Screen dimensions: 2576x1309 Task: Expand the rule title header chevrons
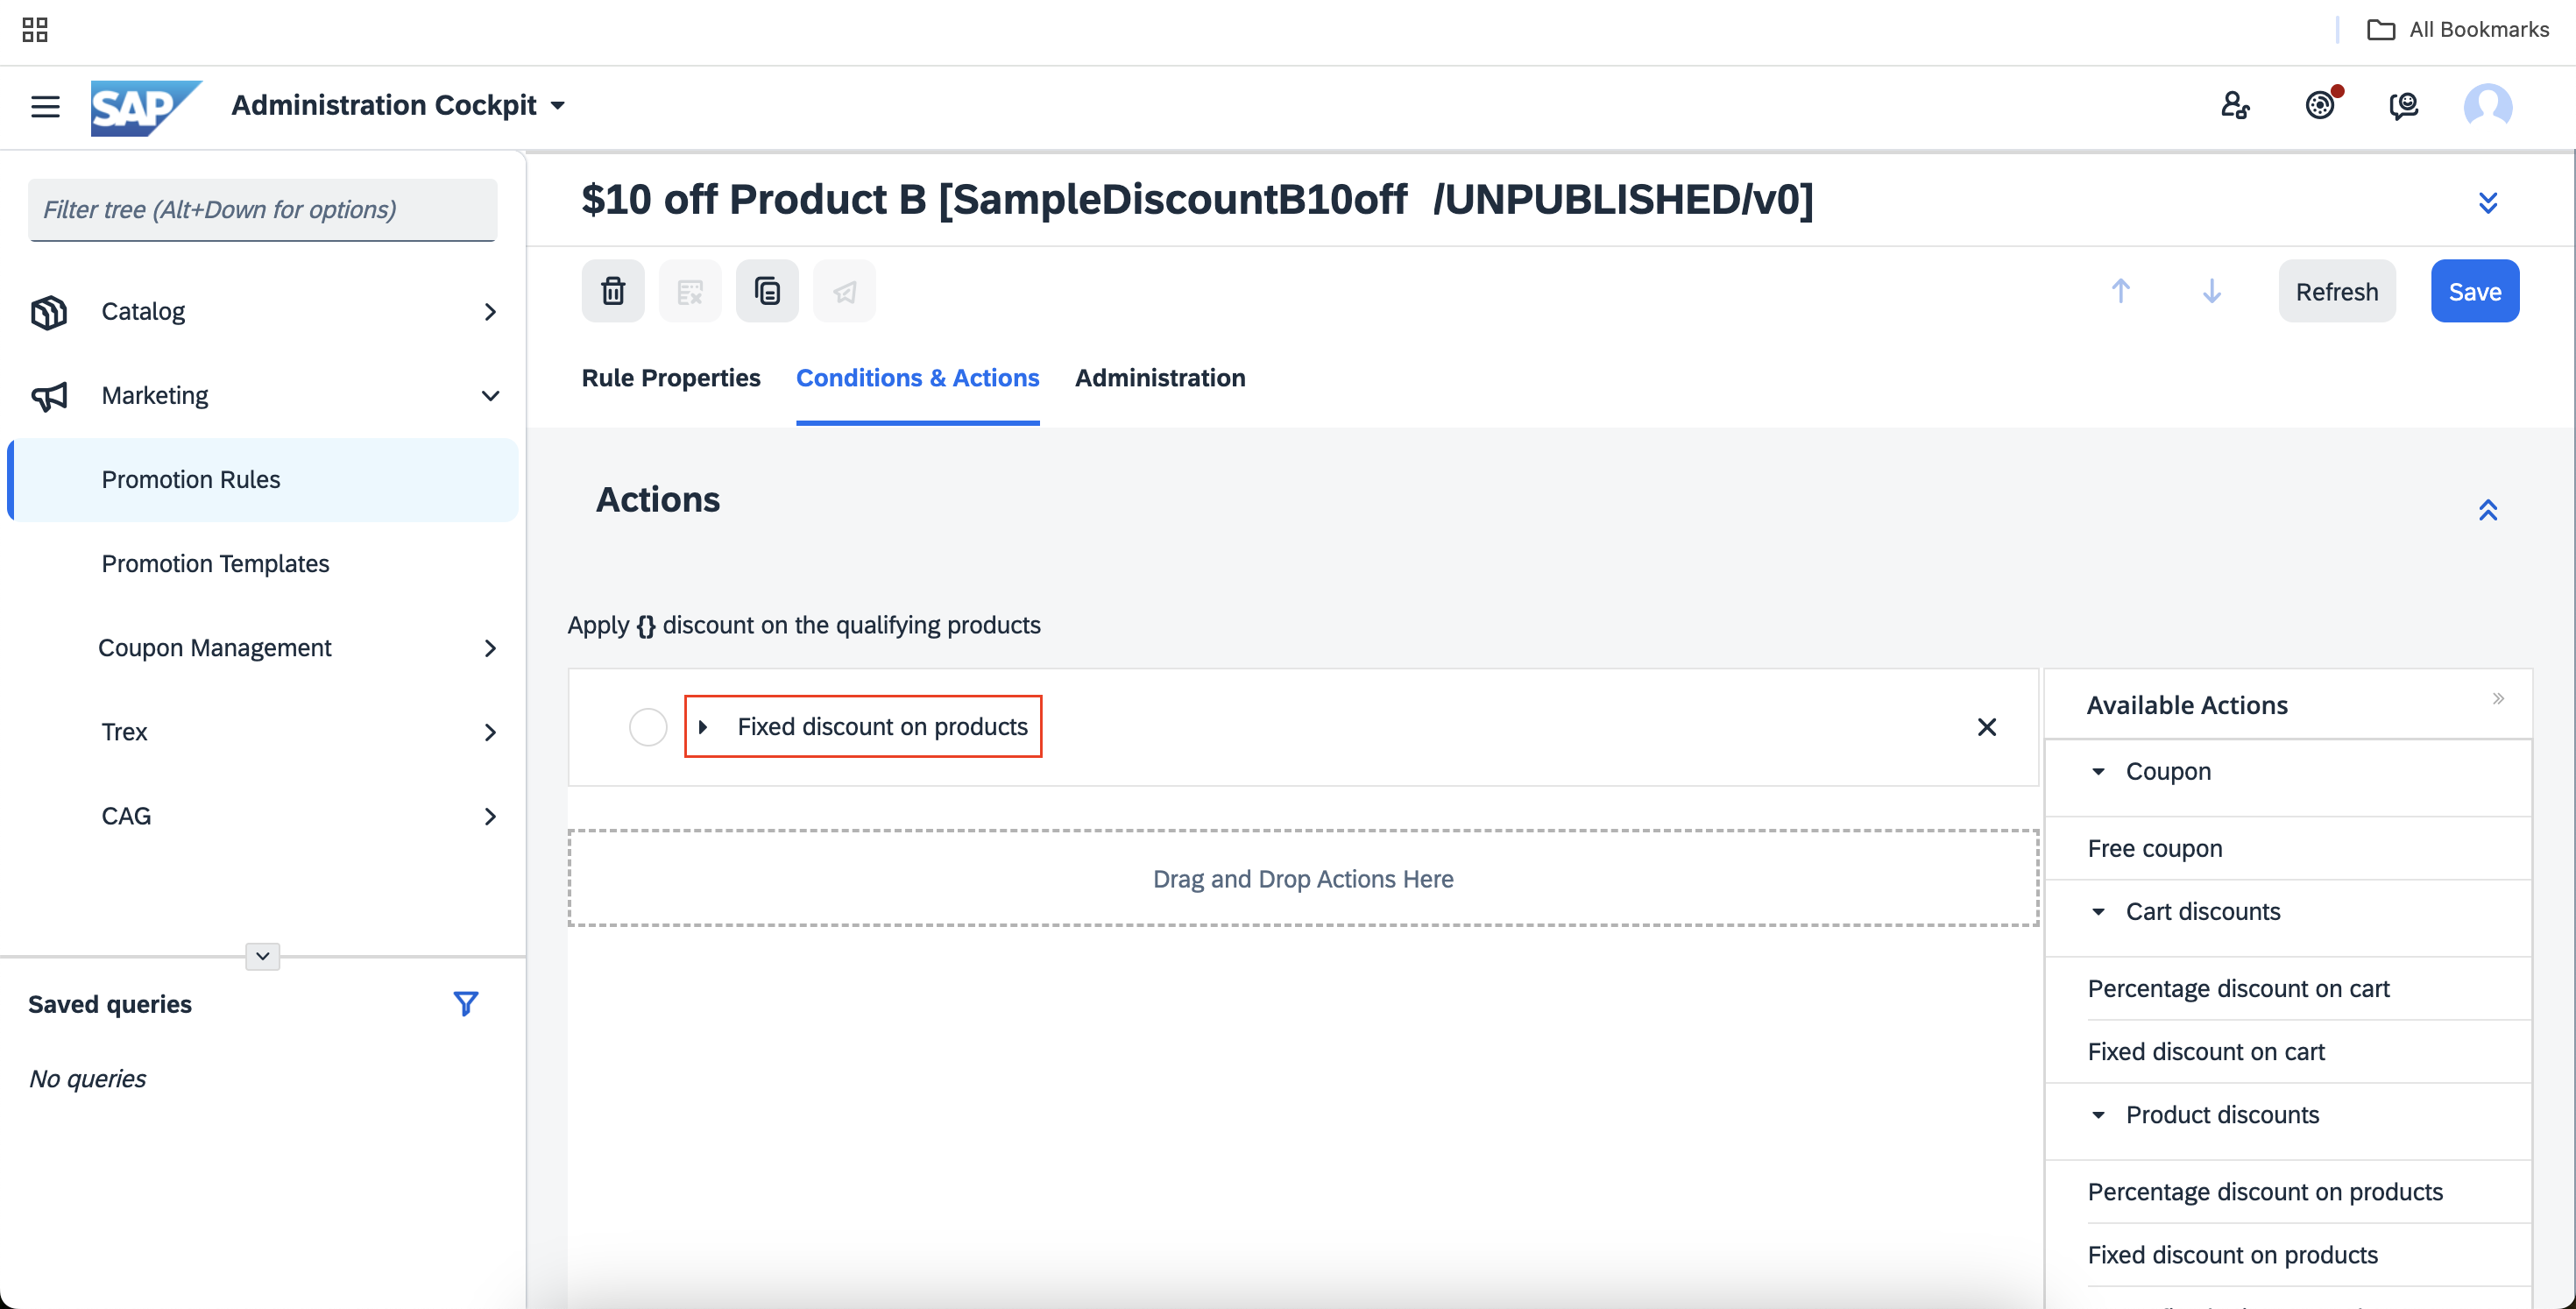2488,203
